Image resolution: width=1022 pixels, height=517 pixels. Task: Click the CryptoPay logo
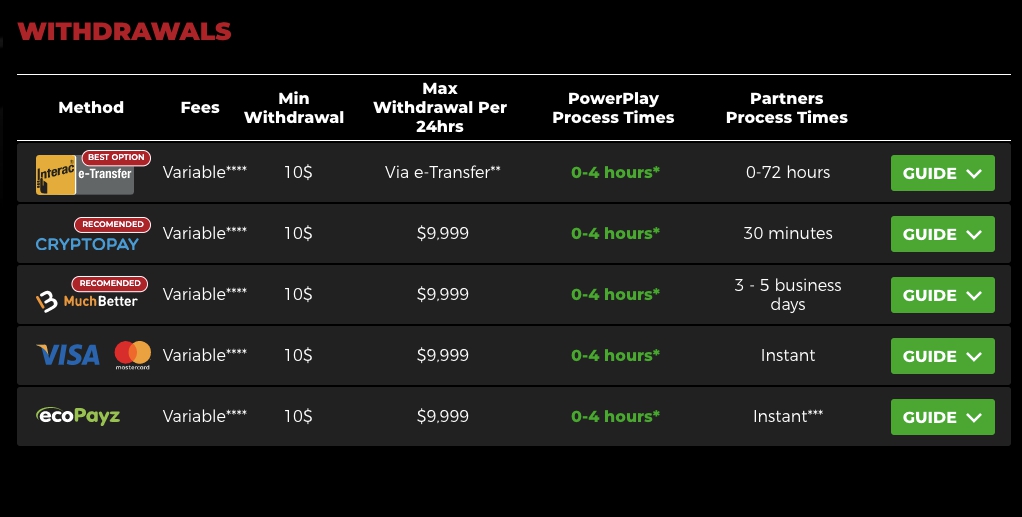(87, 244)
